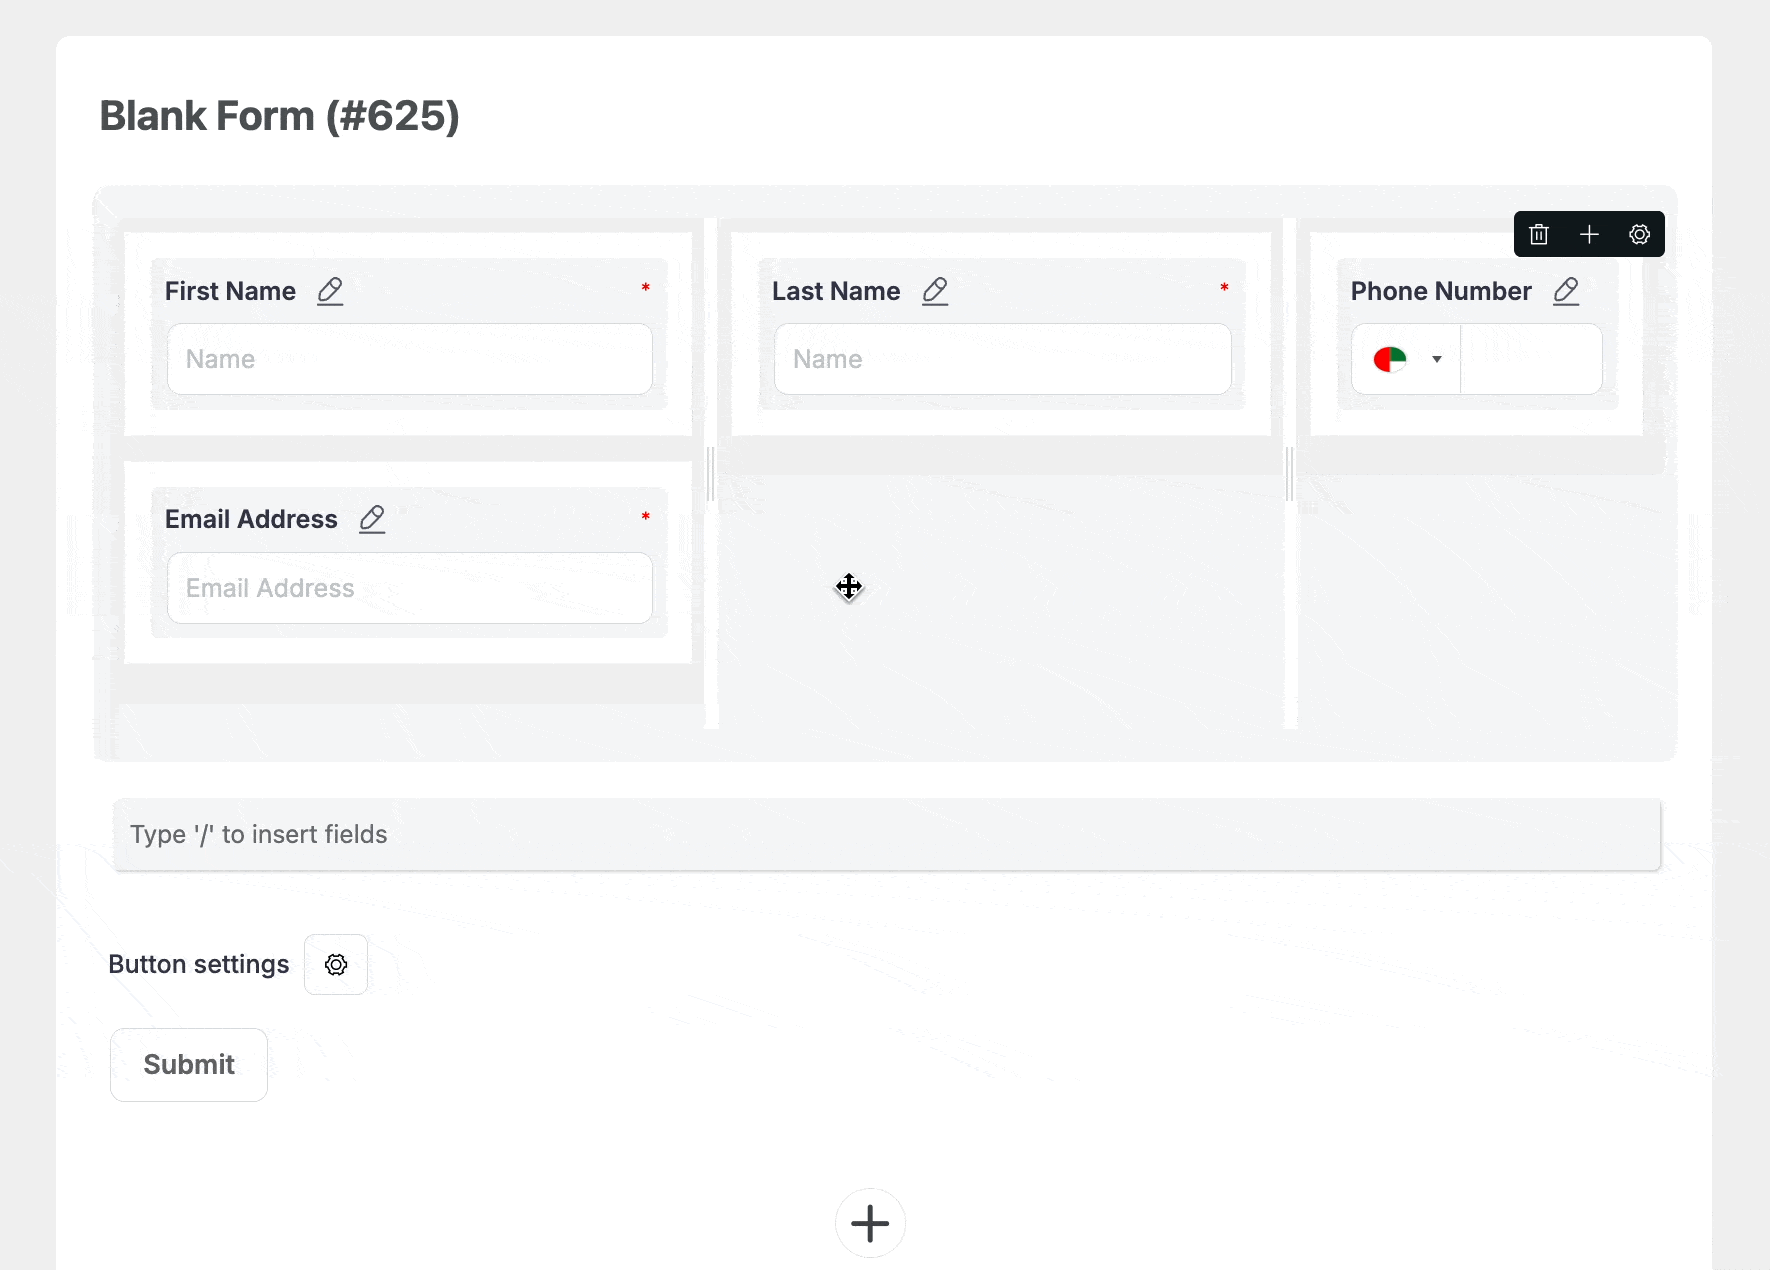1770x1270 pixels.
Task: Click column resize handle before Phone Number column
Action: tap(1289, 473)
